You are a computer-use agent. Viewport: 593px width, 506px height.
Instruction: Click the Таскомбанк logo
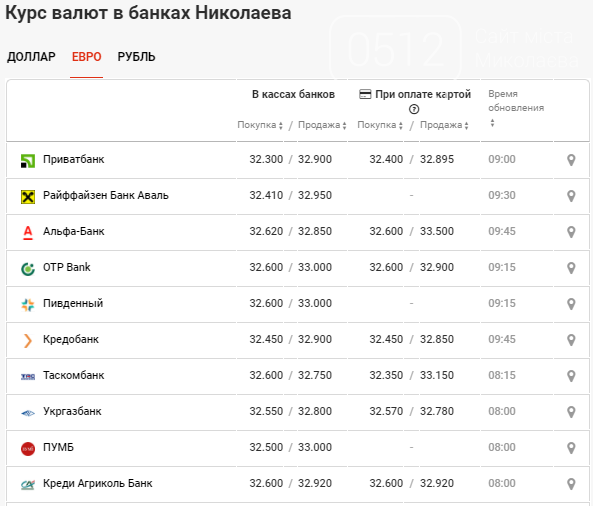(28, 376)
